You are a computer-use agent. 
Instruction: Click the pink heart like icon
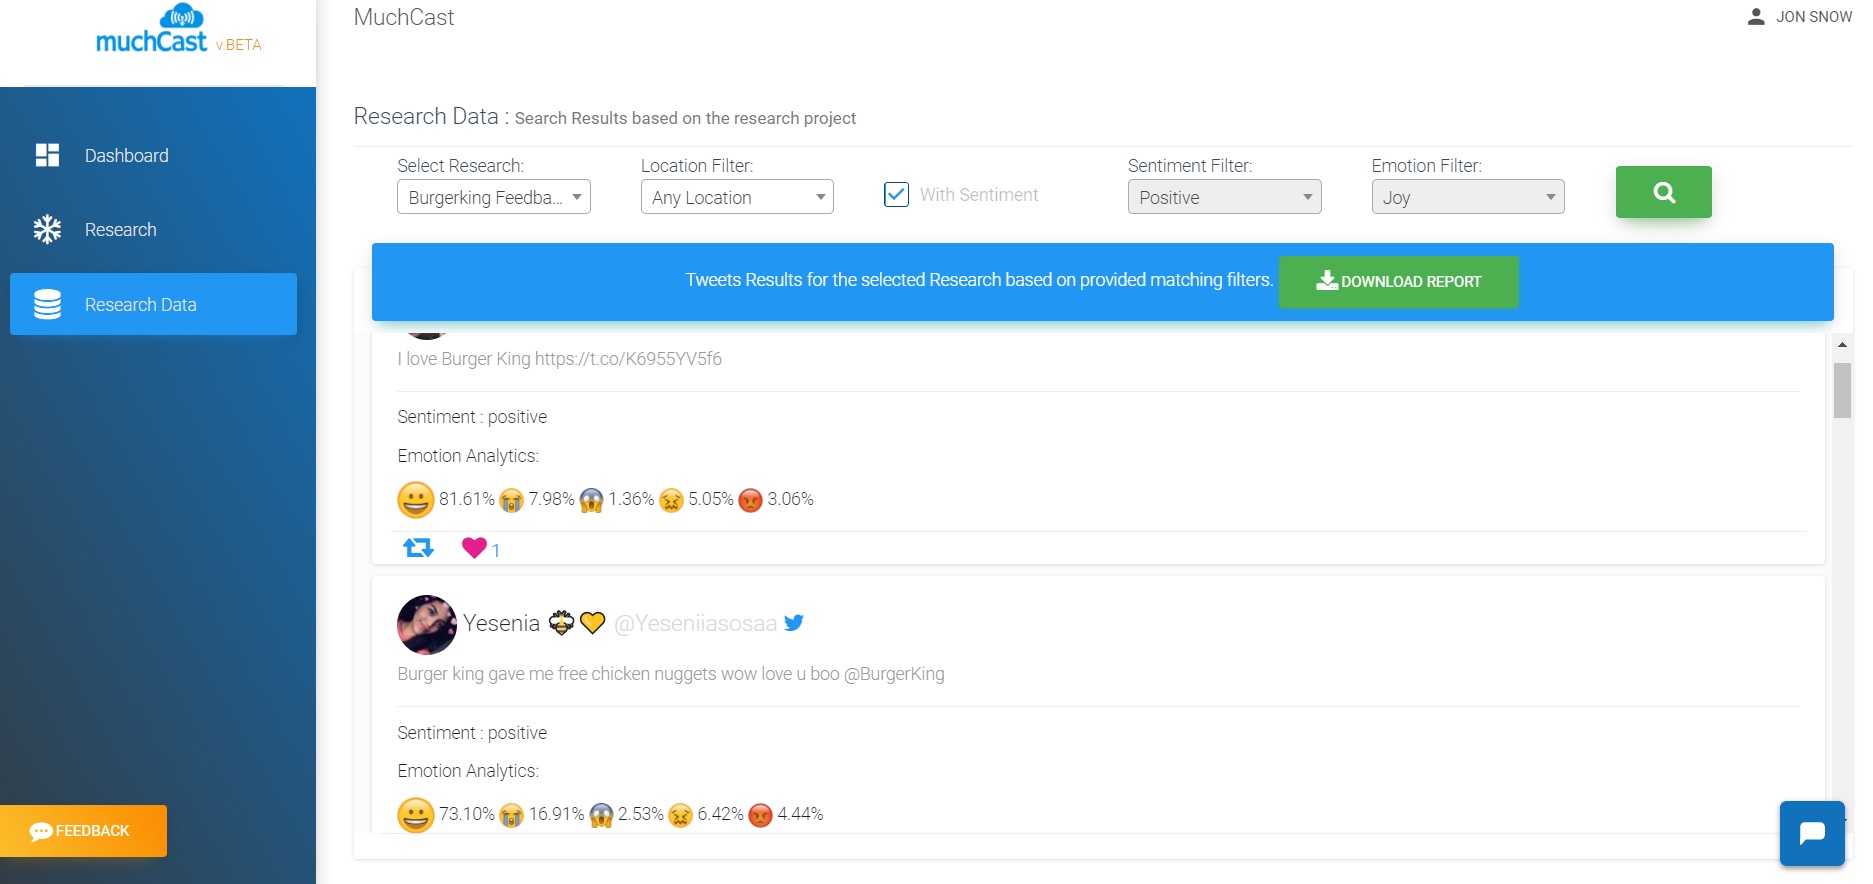[x=474, y=547]
